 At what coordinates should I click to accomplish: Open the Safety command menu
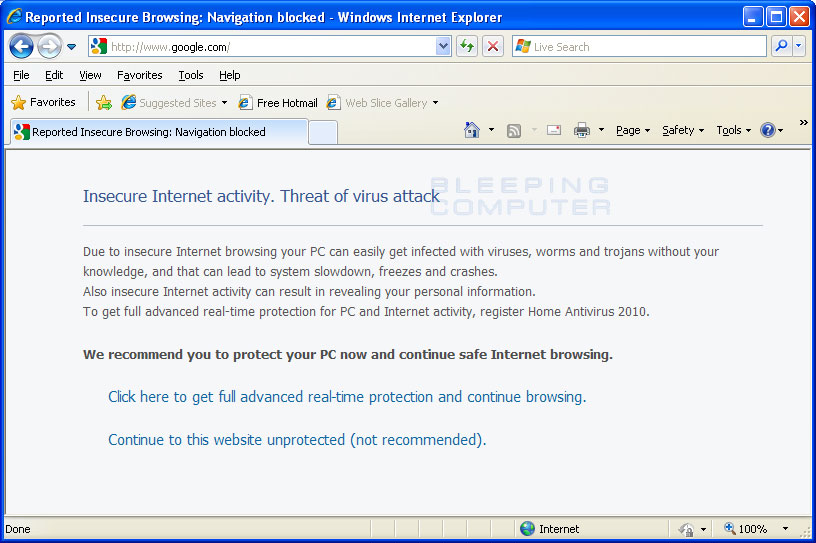click(683, 130)
